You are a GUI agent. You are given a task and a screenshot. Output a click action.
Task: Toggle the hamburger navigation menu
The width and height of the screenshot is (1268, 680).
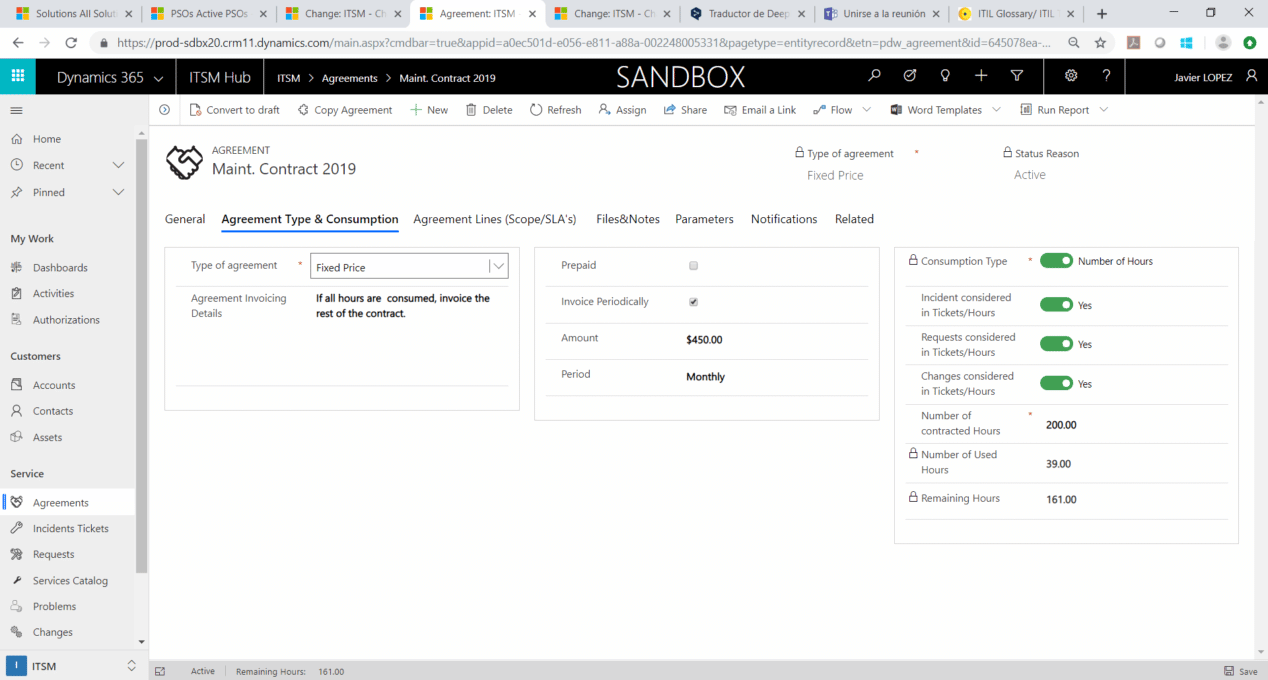(16, 110)
